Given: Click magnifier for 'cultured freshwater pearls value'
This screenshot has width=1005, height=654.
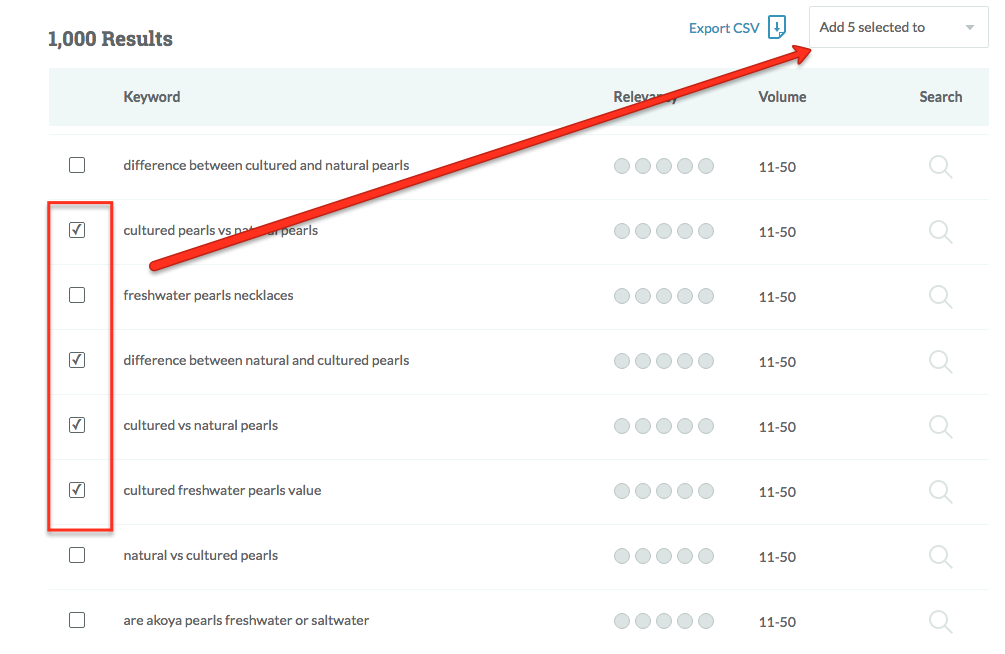Looking at the screenshot, I should coord(940,491).
